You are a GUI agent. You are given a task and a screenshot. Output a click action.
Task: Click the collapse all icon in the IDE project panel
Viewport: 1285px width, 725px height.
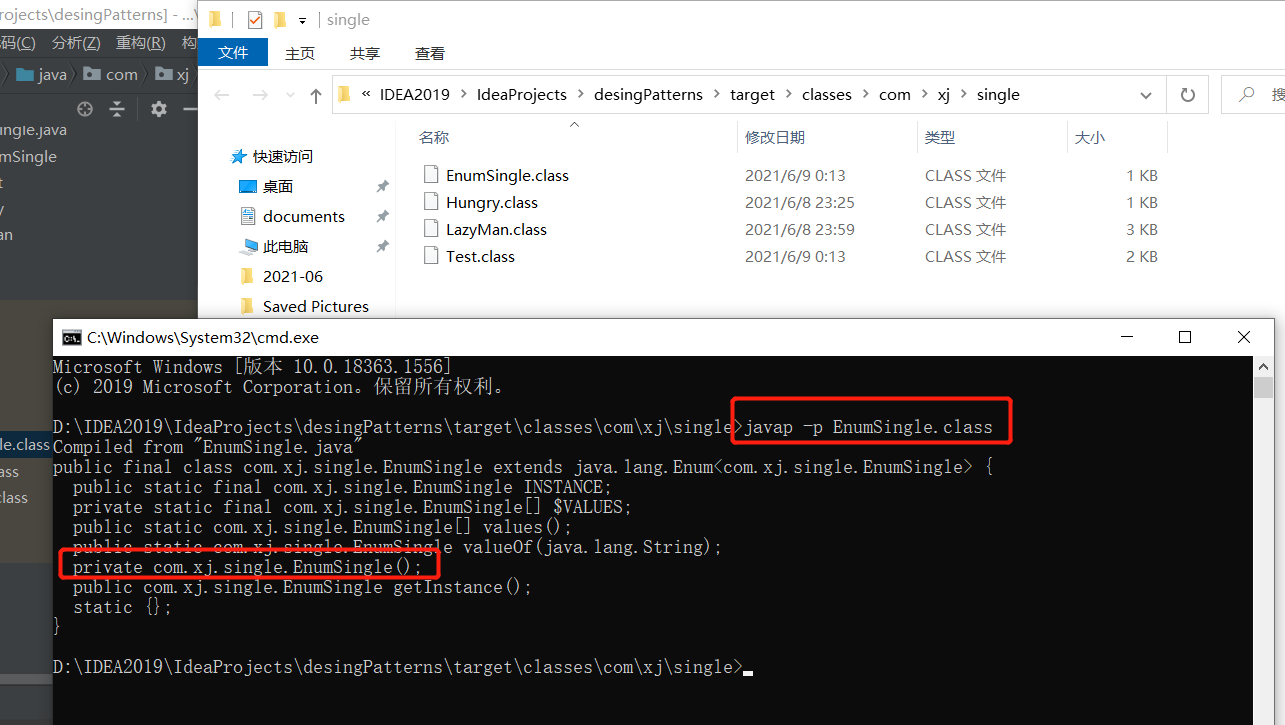click(x=117, y=109)
